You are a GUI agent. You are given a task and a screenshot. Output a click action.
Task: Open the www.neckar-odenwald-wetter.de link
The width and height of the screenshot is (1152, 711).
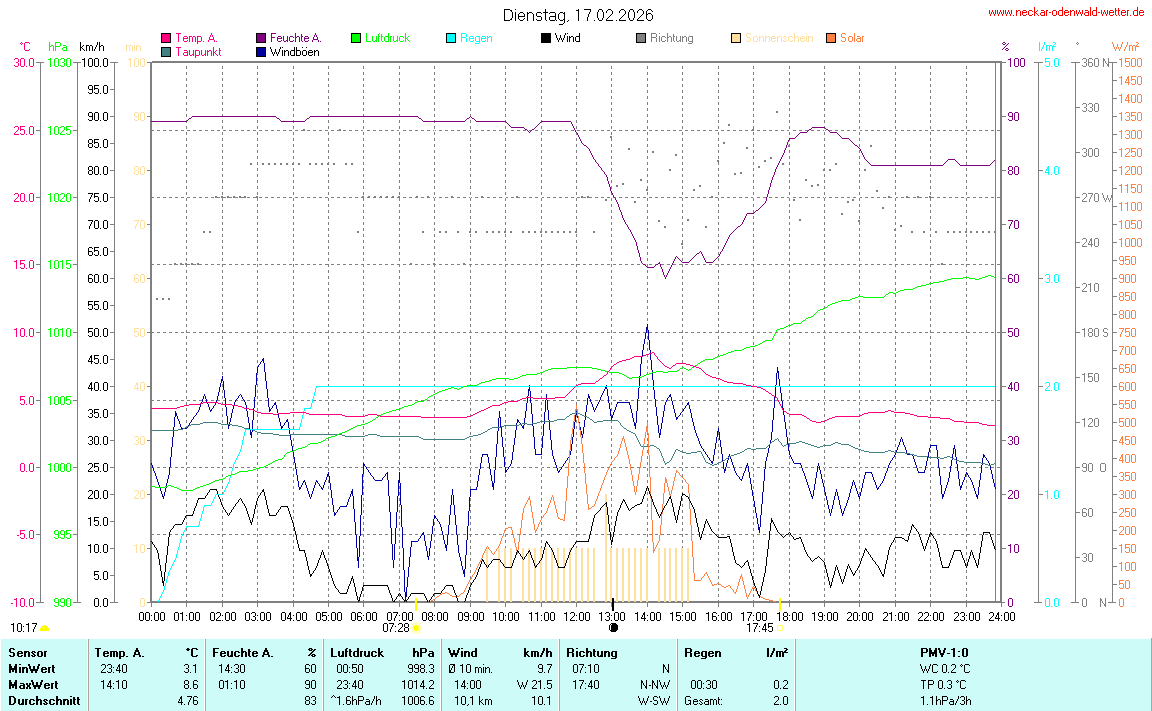pyautogui.click(x=1066, y=12)
